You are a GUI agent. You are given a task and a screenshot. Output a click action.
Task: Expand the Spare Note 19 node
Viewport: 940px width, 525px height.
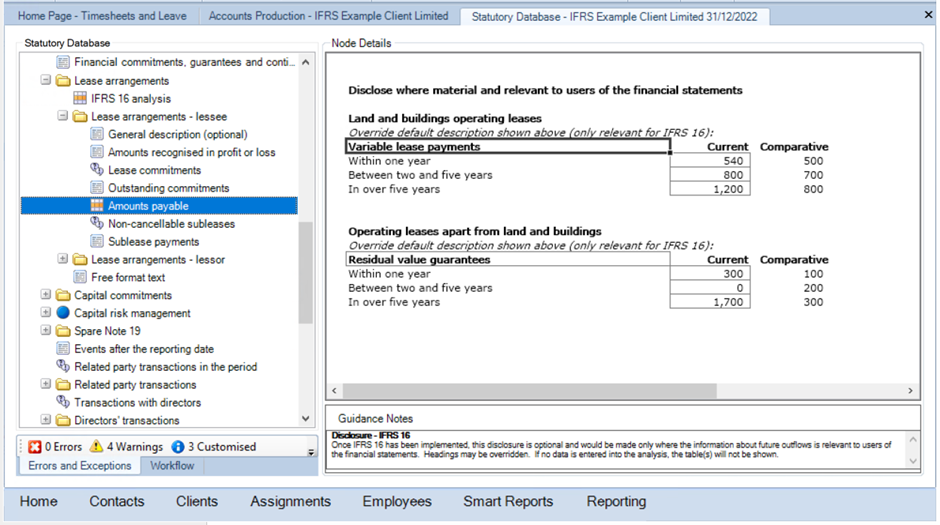(x=46, y=330)
